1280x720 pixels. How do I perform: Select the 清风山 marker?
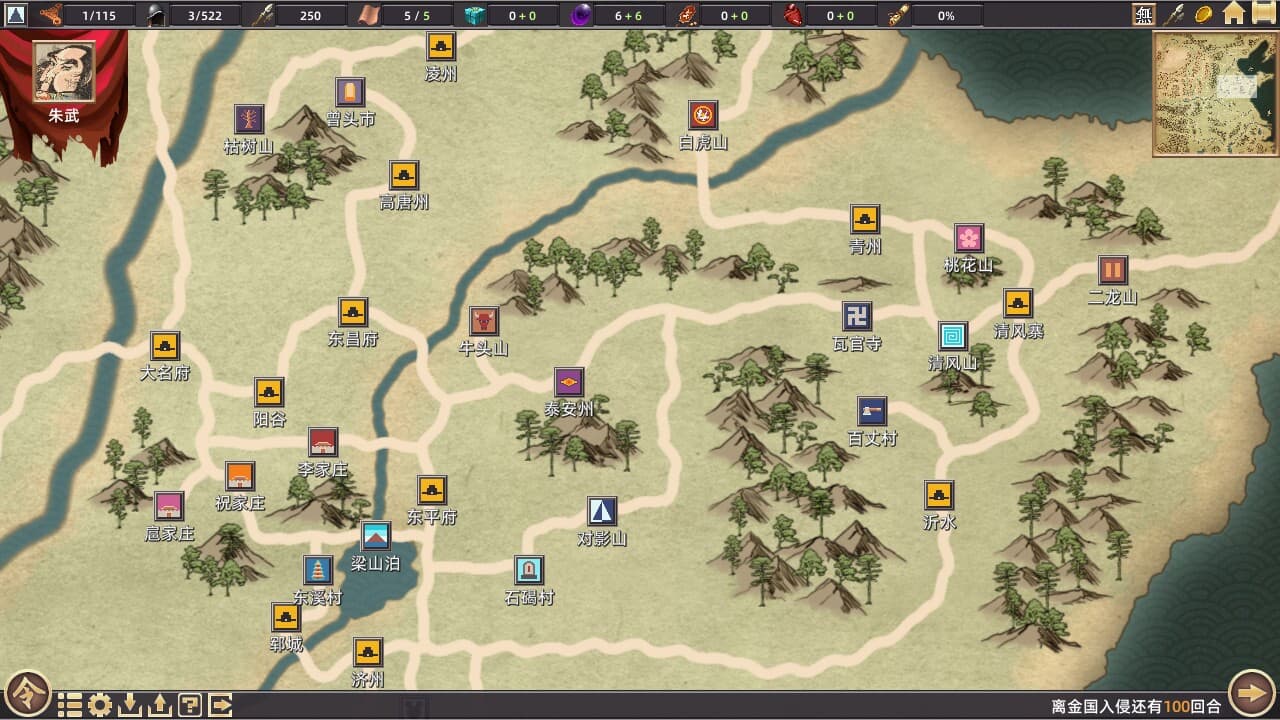click(953, 336)
